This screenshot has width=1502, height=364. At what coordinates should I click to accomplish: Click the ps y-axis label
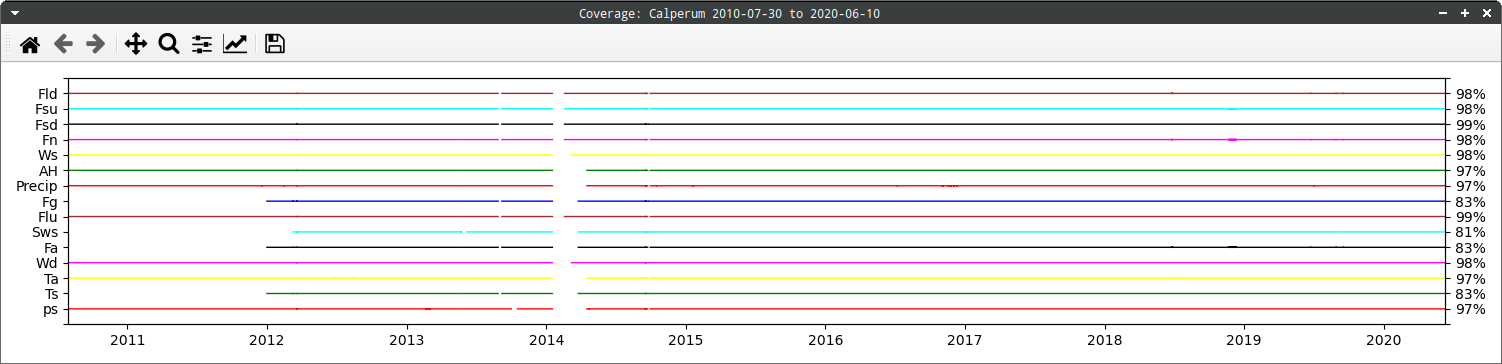(x=49, y=309)
